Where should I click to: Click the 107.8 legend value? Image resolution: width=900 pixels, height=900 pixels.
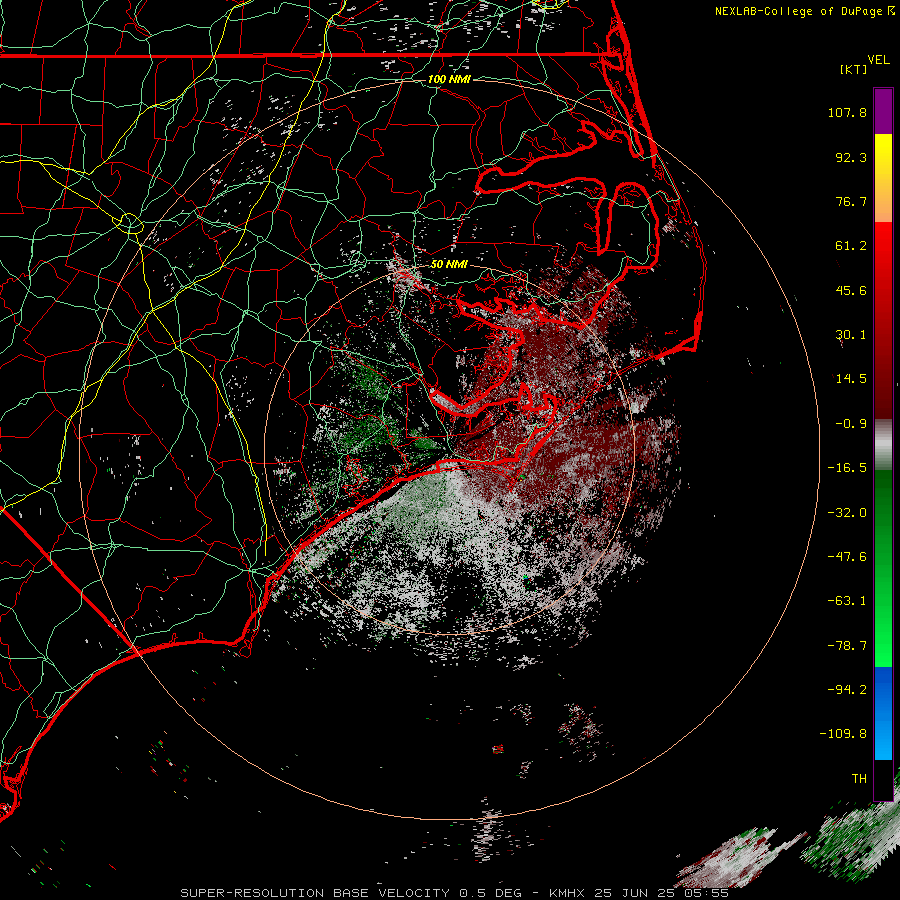pos(847,112)
